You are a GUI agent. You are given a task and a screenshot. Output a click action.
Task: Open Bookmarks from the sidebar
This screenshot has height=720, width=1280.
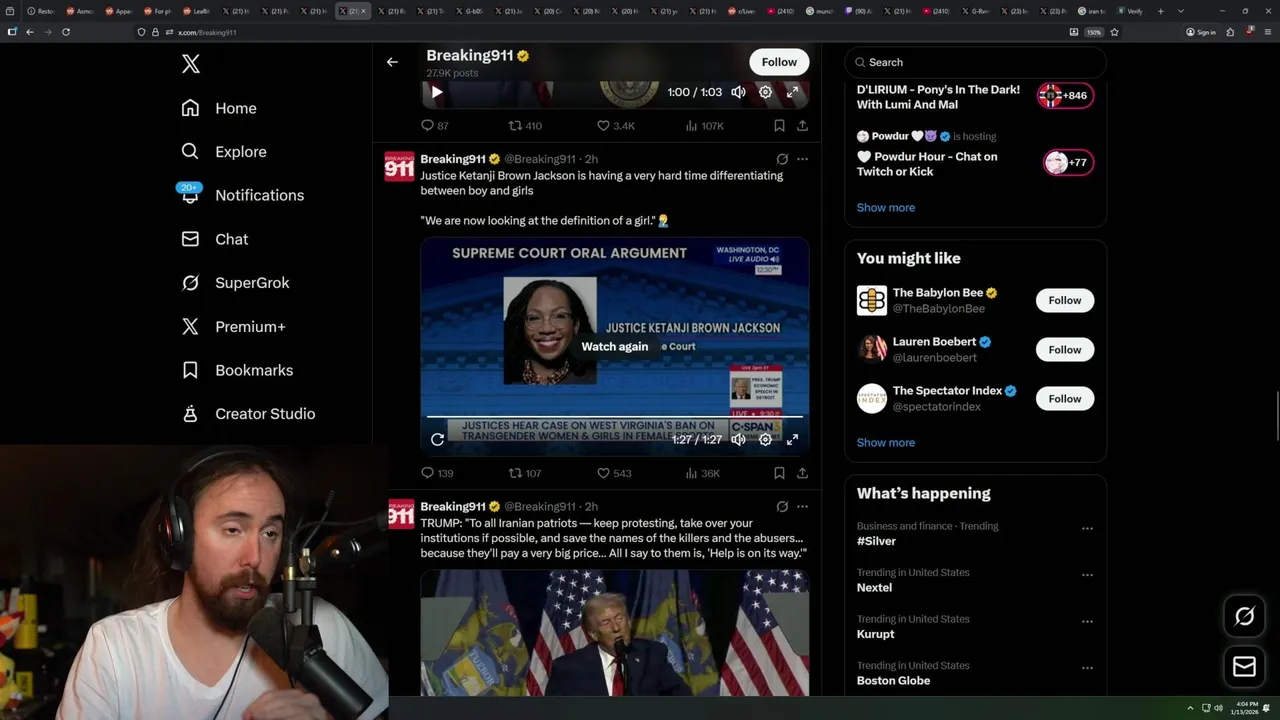tap(238, 370)
